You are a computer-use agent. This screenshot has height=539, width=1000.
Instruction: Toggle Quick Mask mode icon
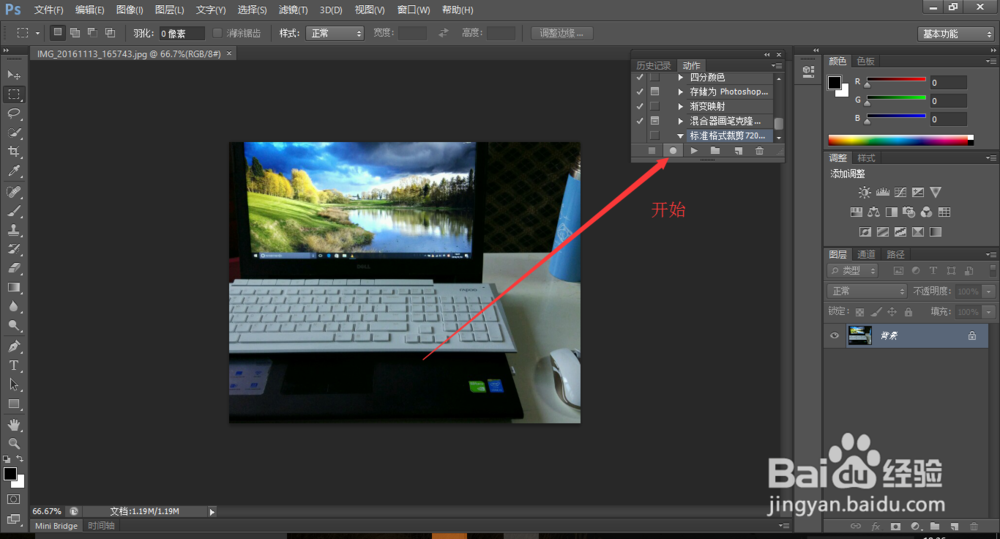(x=13, y=499)
